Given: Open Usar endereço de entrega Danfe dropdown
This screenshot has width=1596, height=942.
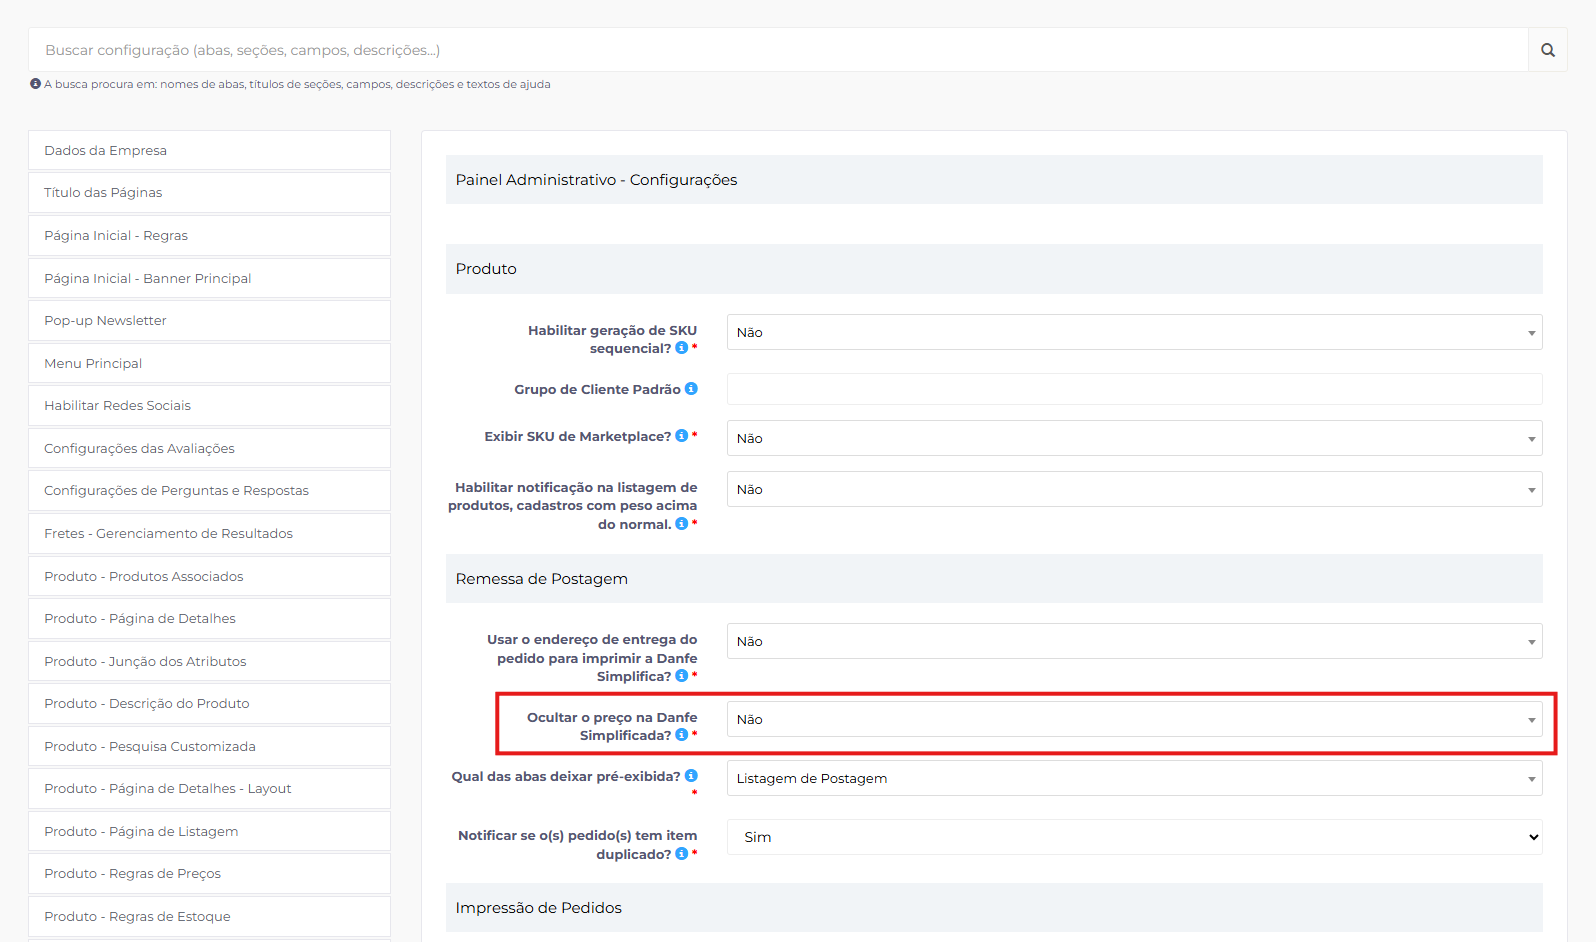Looking at the screenshot, I should [x=1133, y=642].
